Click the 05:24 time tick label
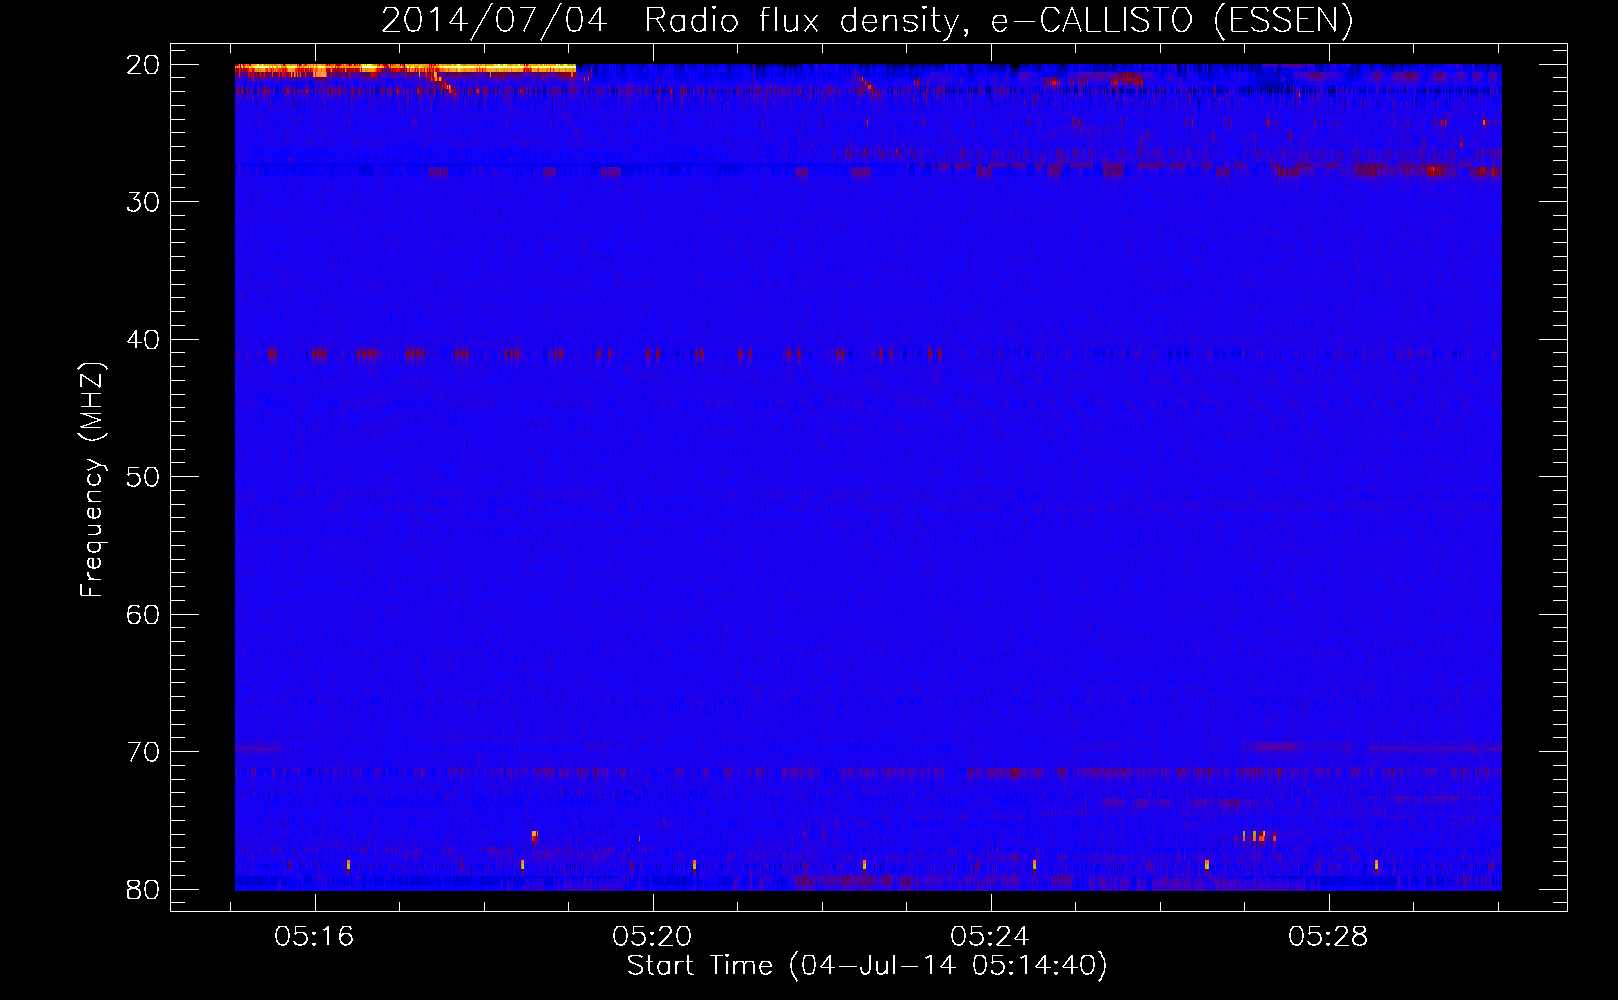Screen dimensions: 1618x1000 [990, 937]
